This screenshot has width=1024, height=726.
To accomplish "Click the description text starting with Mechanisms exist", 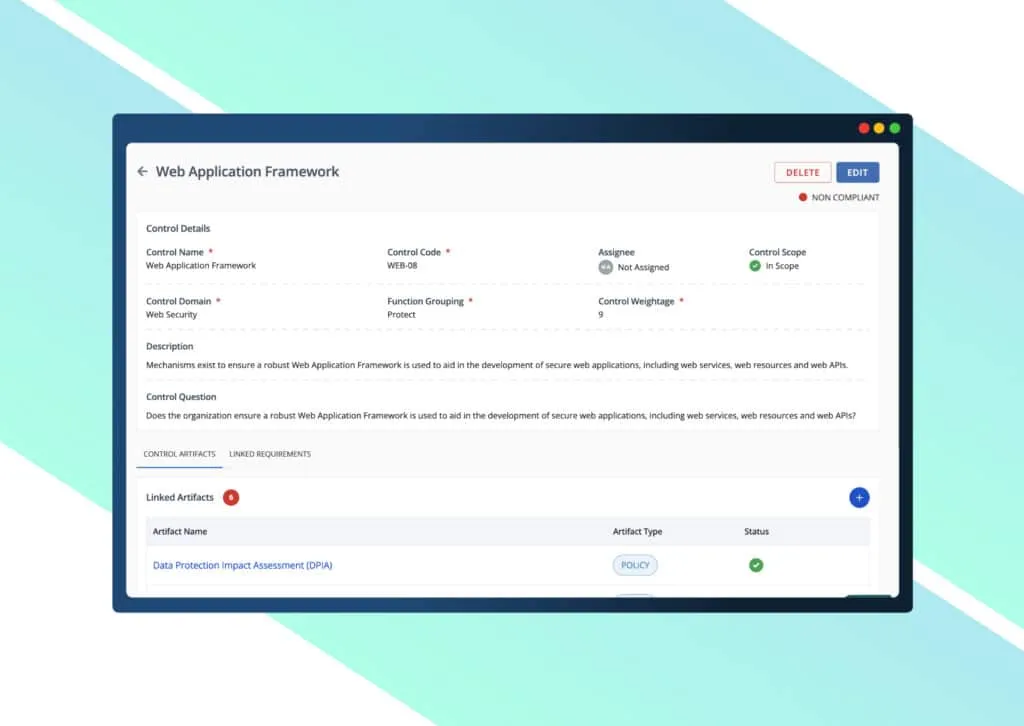I will [x=496, y=365].
